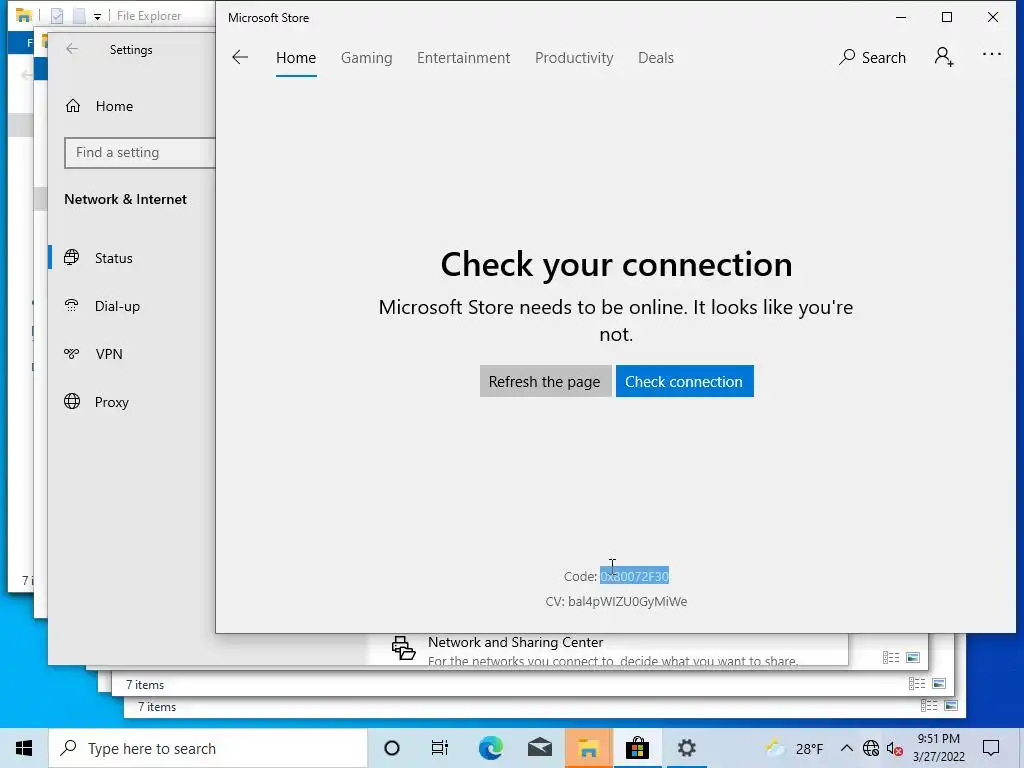Maximize the Microsoft Store window
Viewport: 1024px width, 768px height.
tap(947, 18)
